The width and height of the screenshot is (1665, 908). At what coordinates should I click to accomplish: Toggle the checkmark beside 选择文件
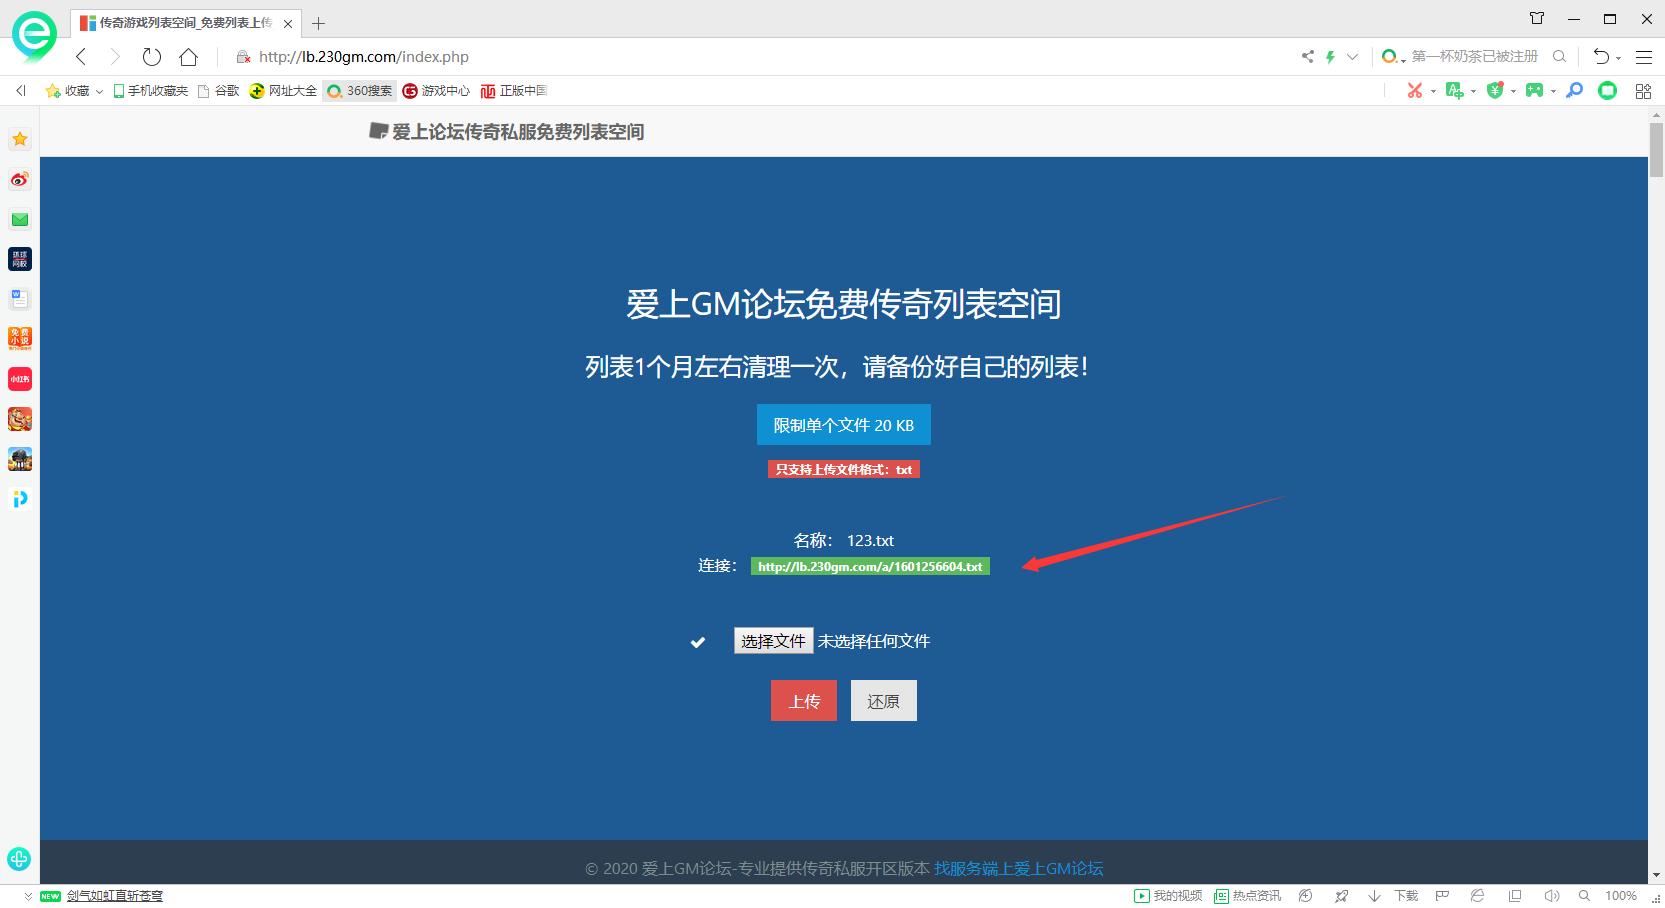coord(697,643)
